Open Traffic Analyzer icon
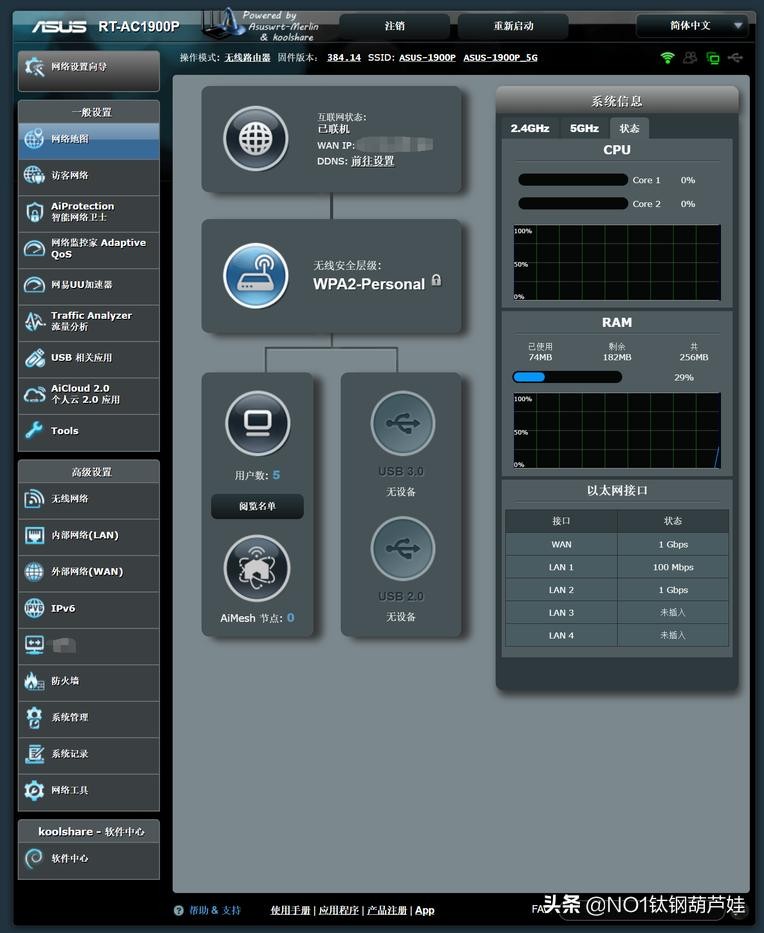764x933 pixels. [x=34, y=321]
